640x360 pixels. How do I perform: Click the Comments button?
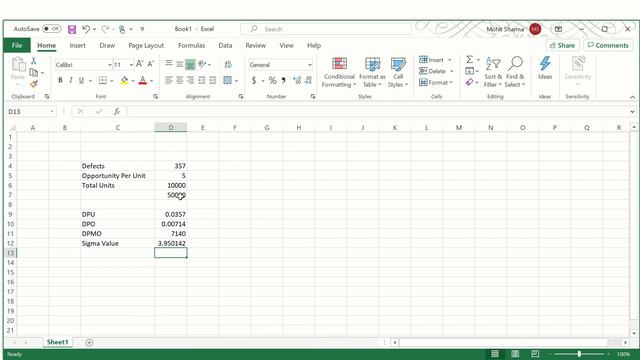pyautogui.click(x=608, y=45)
